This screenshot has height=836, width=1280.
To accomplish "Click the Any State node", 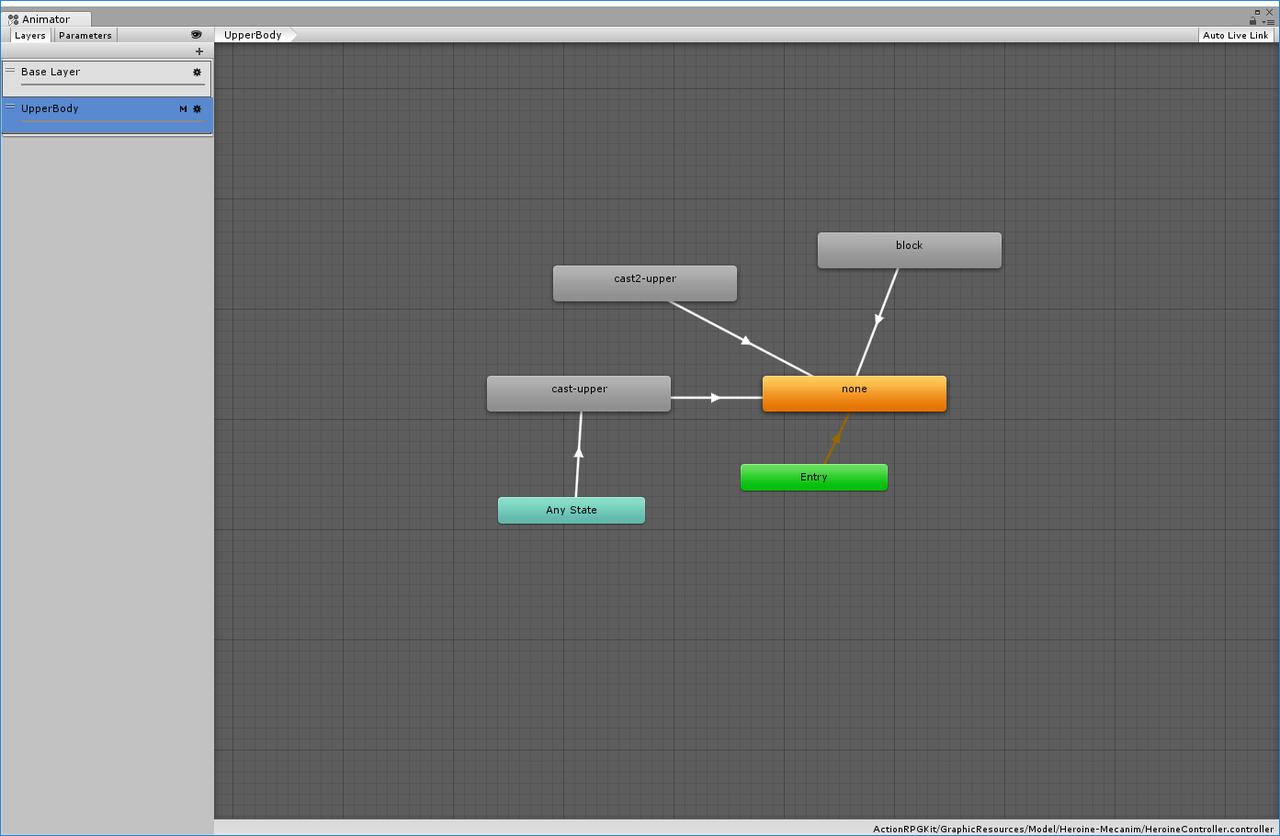I will (571, 510).
